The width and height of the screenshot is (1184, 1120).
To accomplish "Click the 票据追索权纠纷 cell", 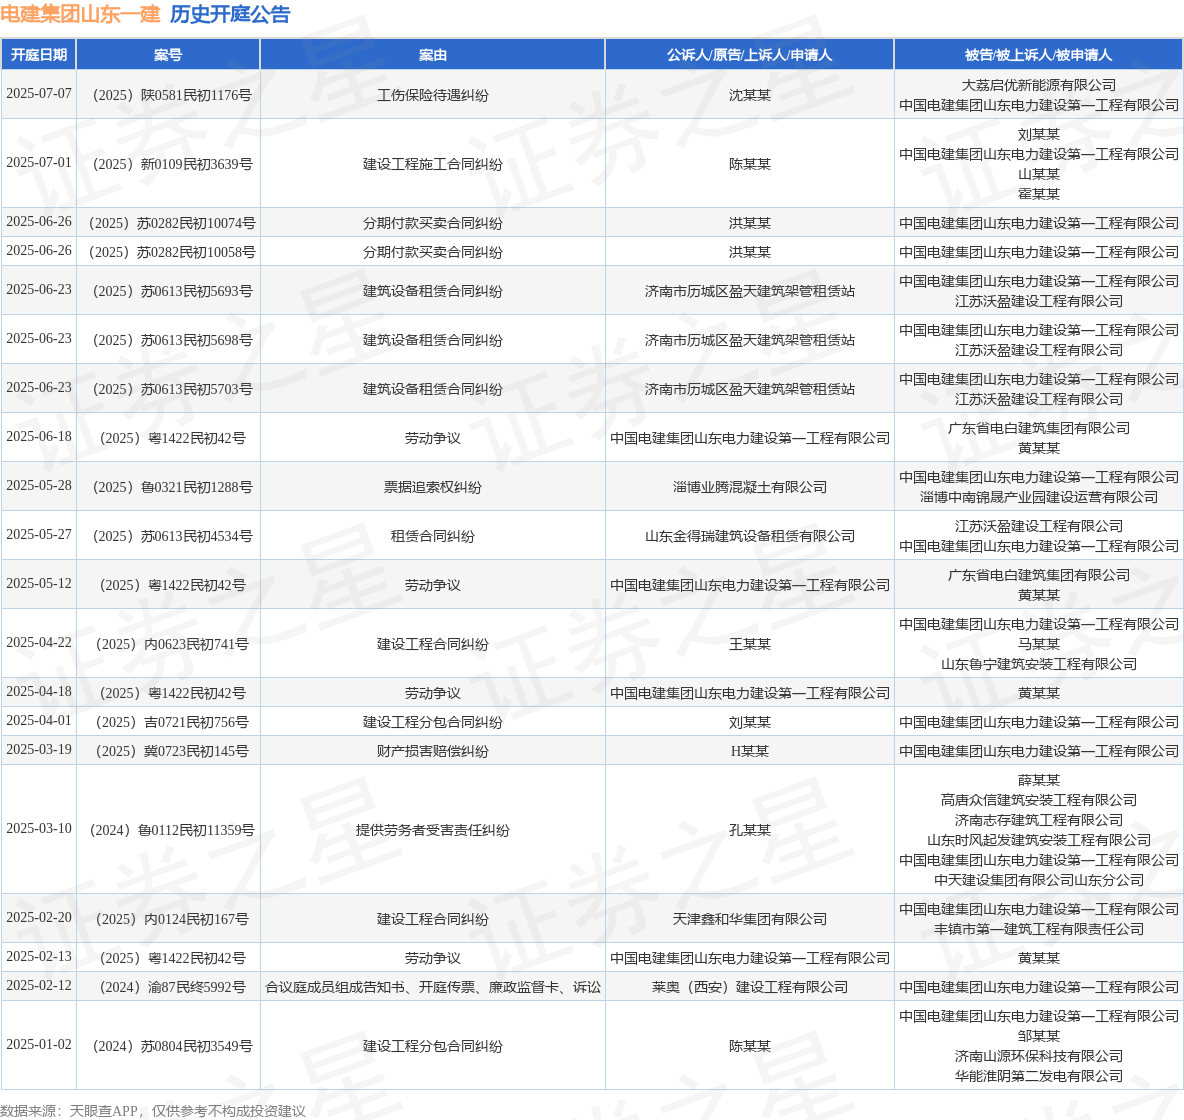I will click(433, 488).
